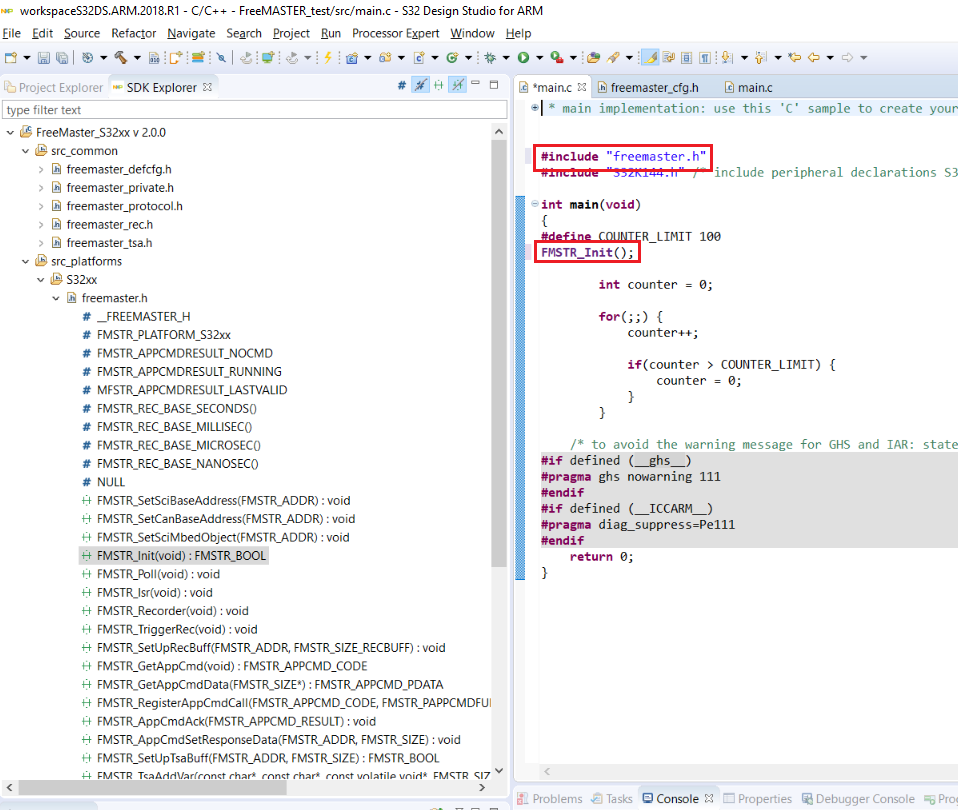Maximize the SDK Explorer panel
This screenshot has width=958, height=810.
(x=494, y=85)
